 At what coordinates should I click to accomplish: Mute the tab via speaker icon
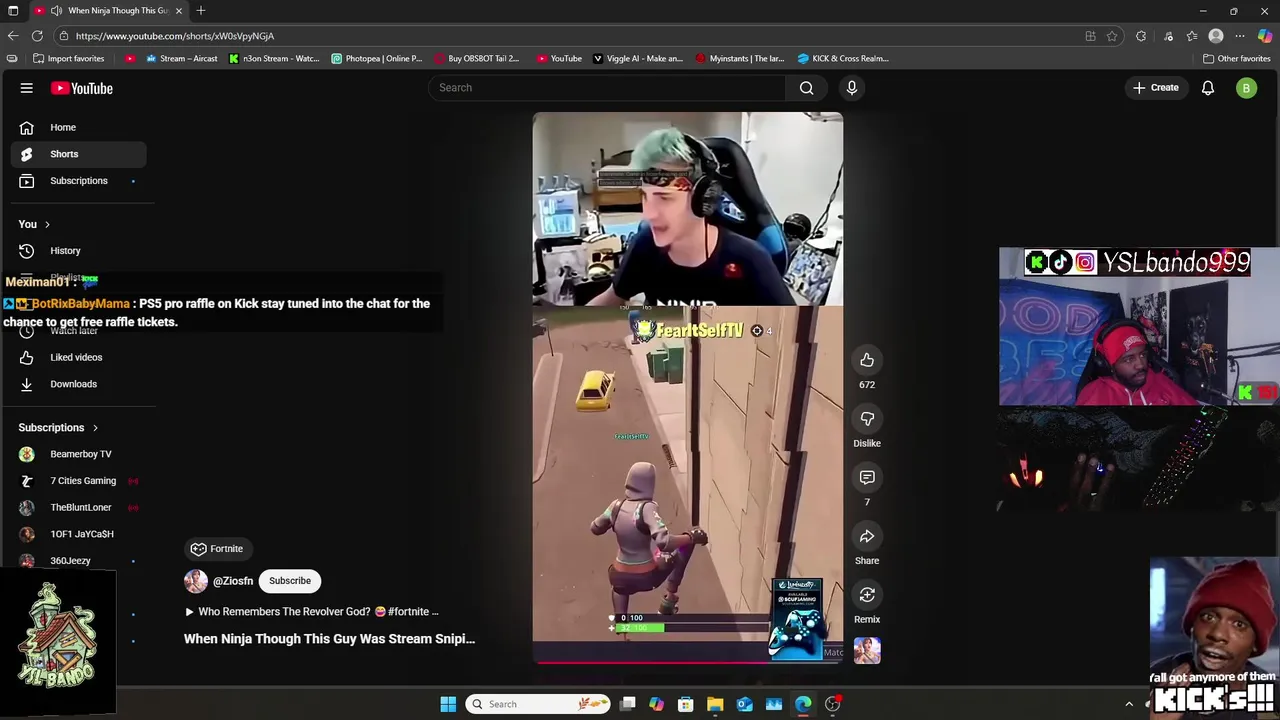56,11
